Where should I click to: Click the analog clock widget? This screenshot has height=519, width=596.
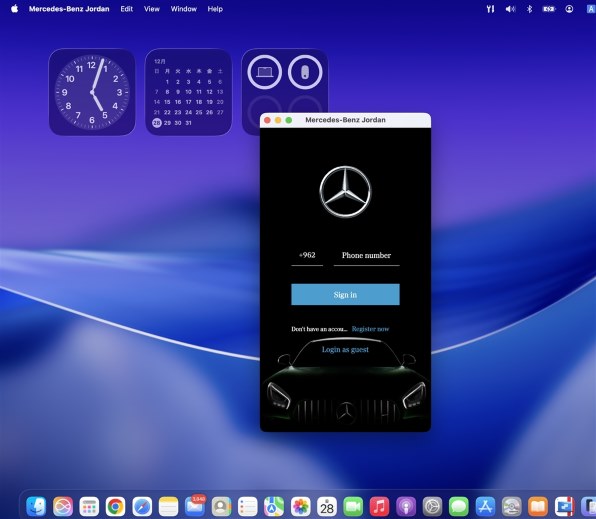pyautogui.click(x=92, y=92)
